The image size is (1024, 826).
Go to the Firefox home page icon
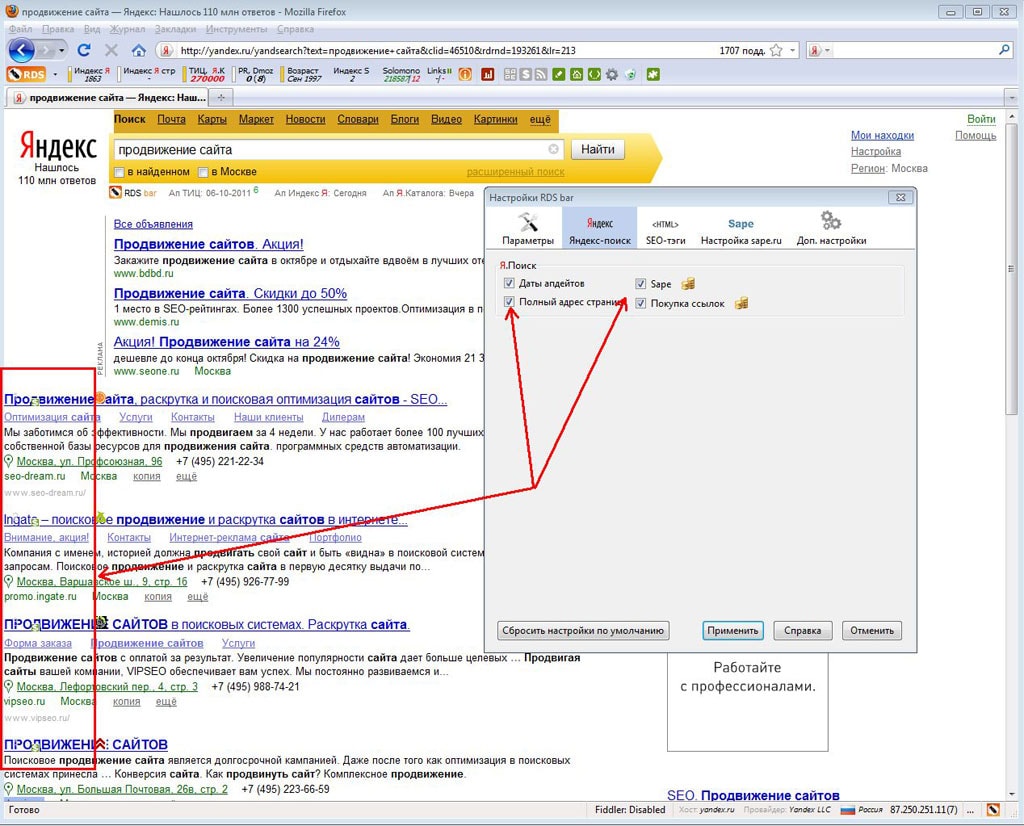tap(138, 50)
